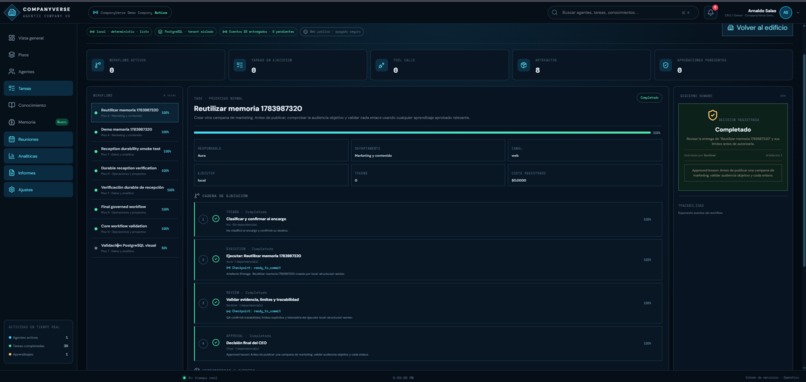
Task: Select workflow Core workflow validation
Action: coord(135,228)
